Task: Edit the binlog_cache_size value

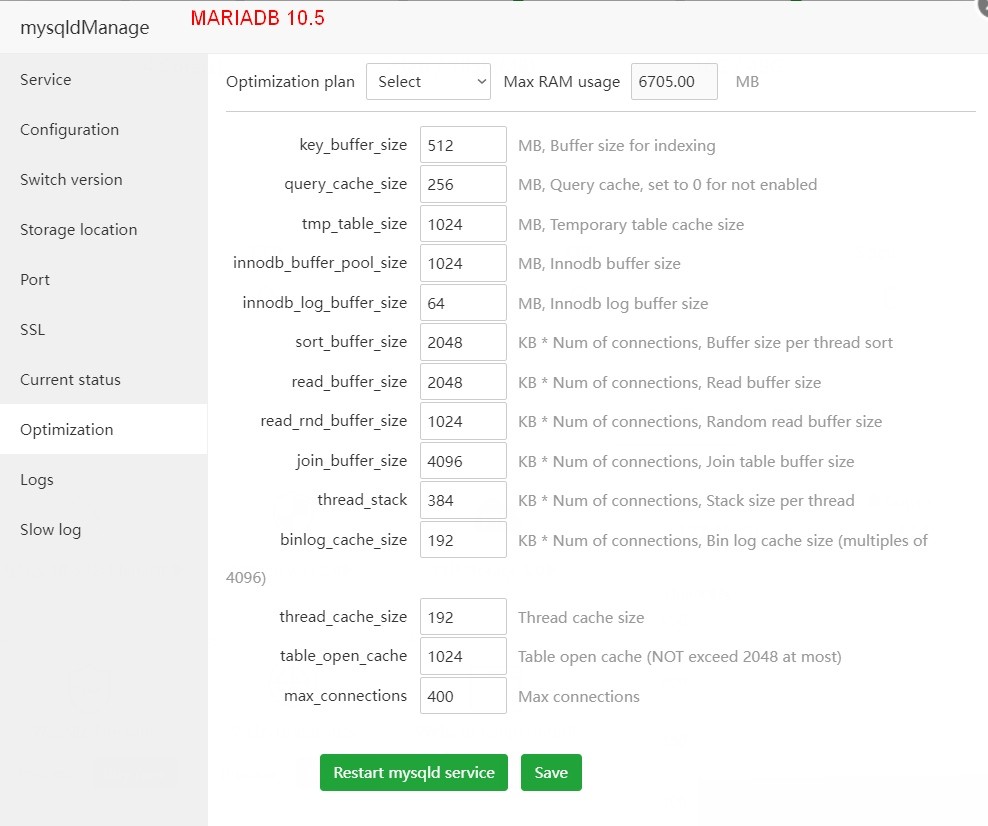Action: (x=463, y=539)
